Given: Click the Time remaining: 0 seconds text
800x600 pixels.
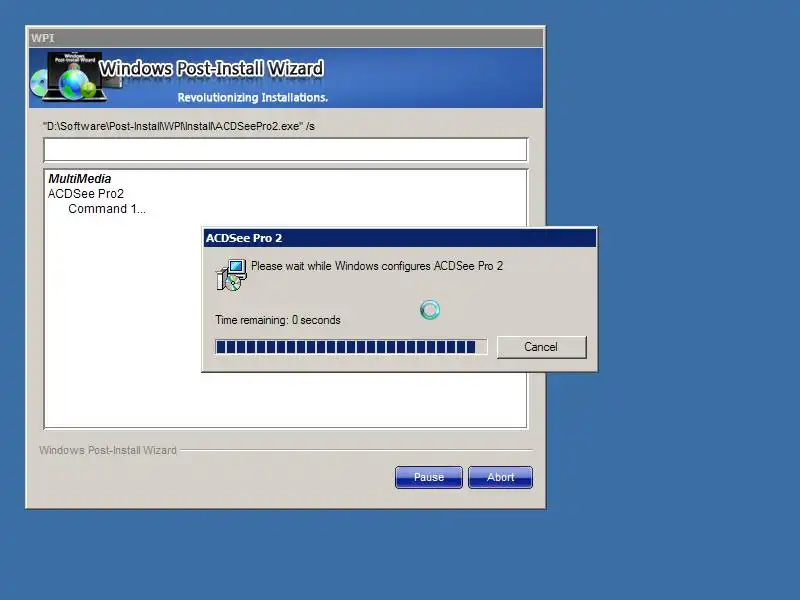Looking at the screenshot, I should 278,320.
